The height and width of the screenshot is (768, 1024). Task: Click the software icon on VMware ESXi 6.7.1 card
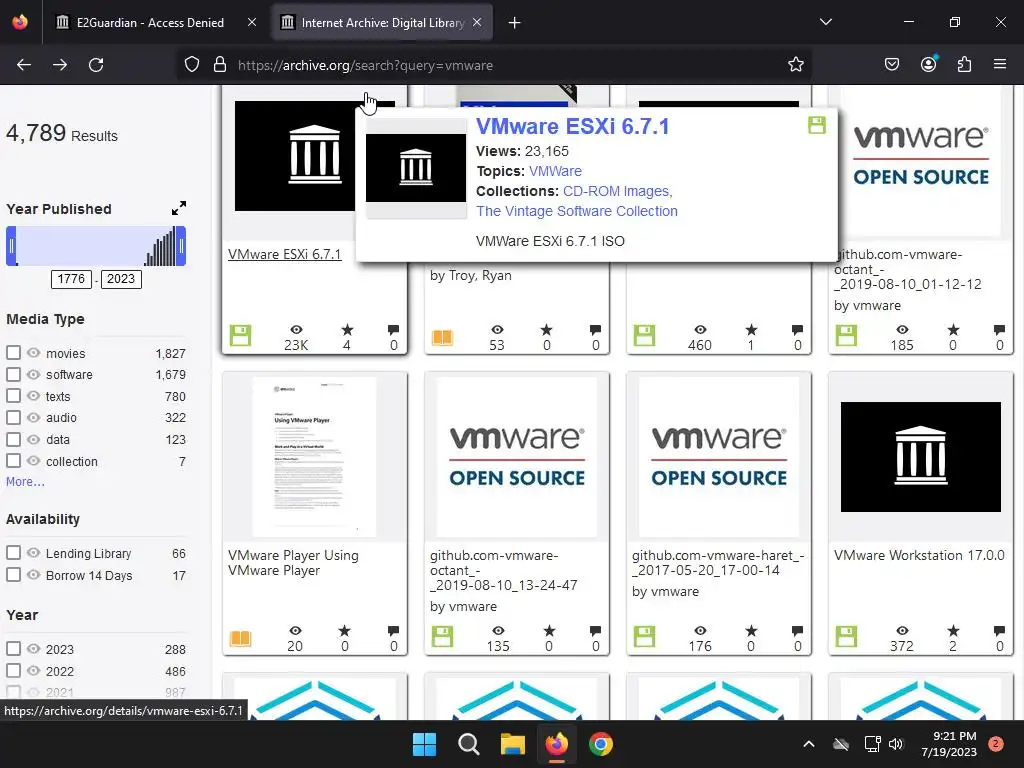(240, 336)
